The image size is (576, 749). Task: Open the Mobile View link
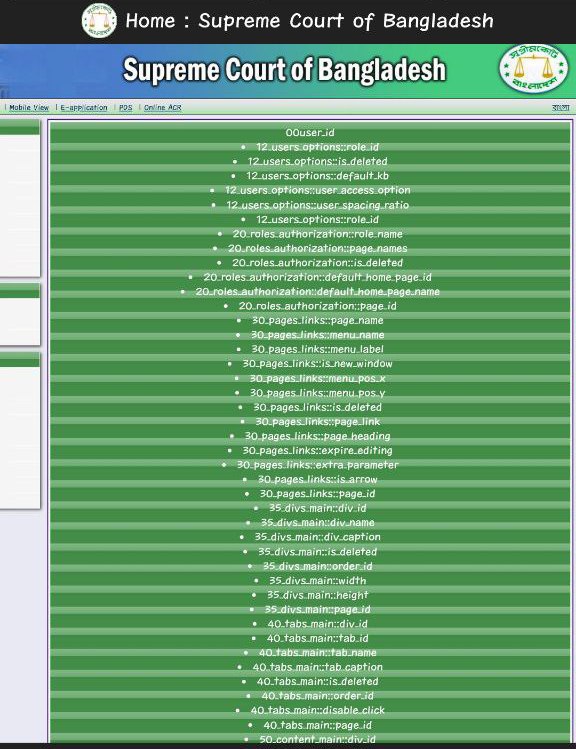point(29,107)
